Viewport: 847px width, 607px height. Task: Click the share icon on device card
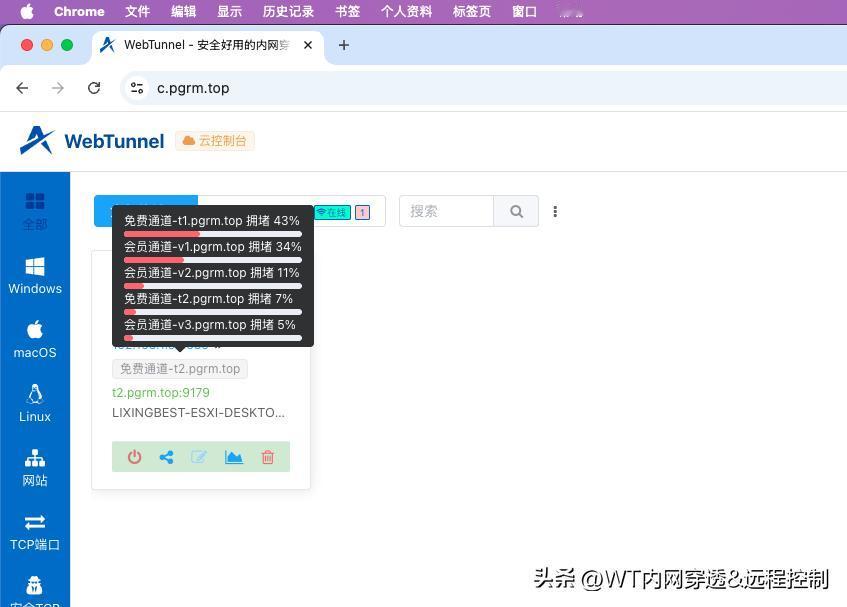pos(166,457)
